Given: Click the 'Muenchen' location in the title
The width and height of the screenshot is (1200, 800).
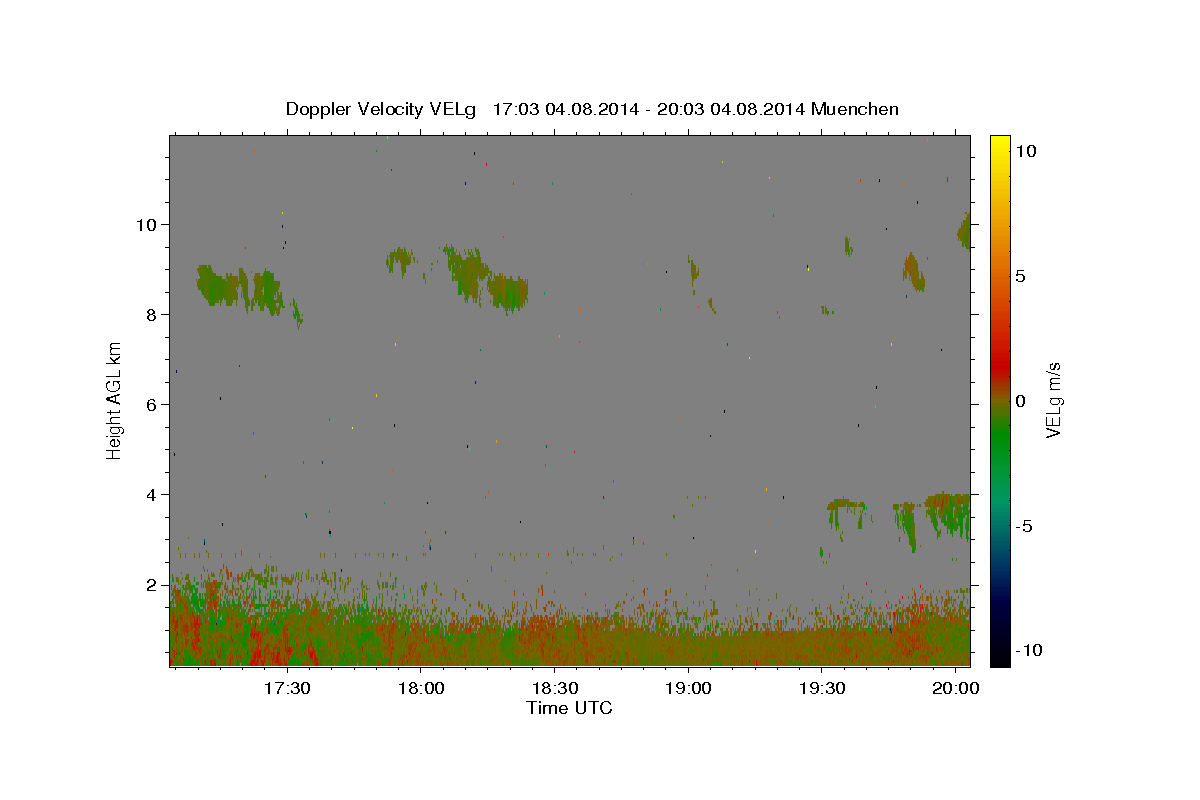Looking at the screenshot, I should click(x=855, y=109).
